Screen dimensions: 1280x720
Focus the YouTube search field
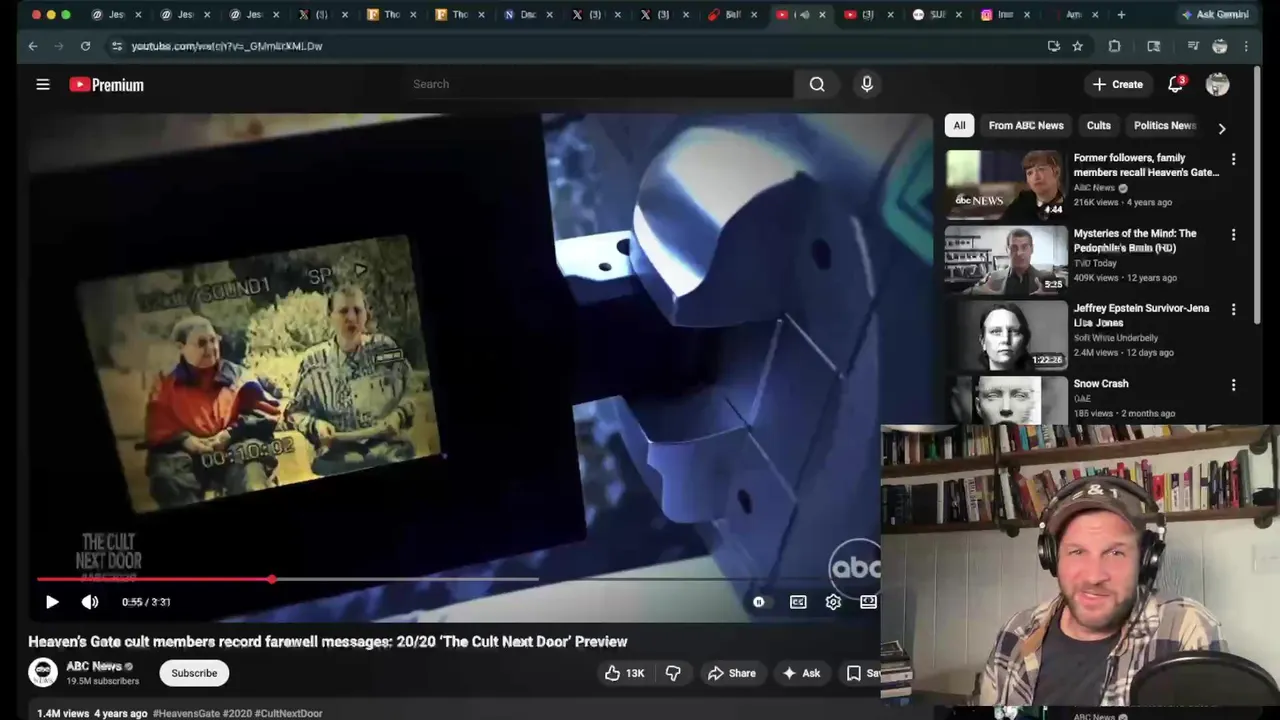600,84
